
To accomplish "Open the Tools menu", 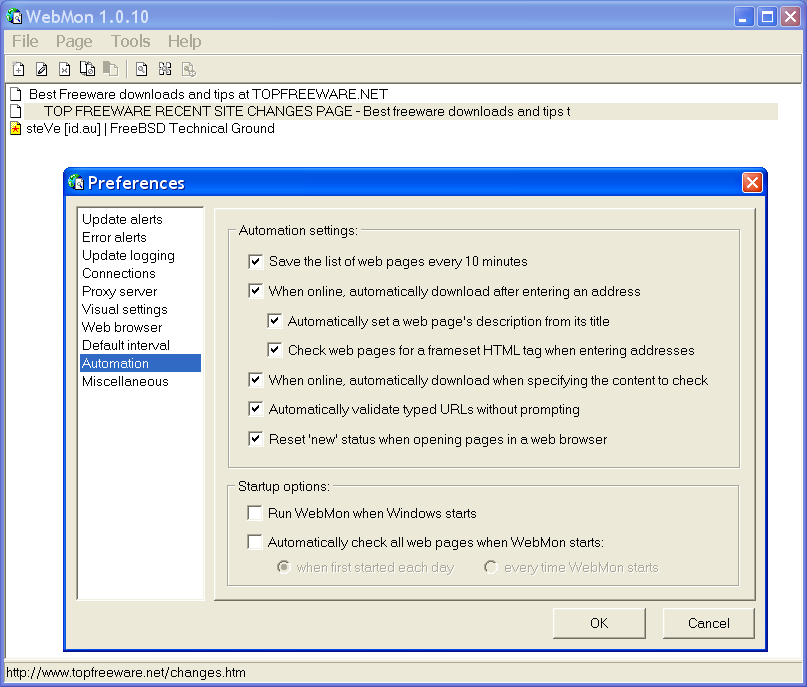I will [131, 41].
